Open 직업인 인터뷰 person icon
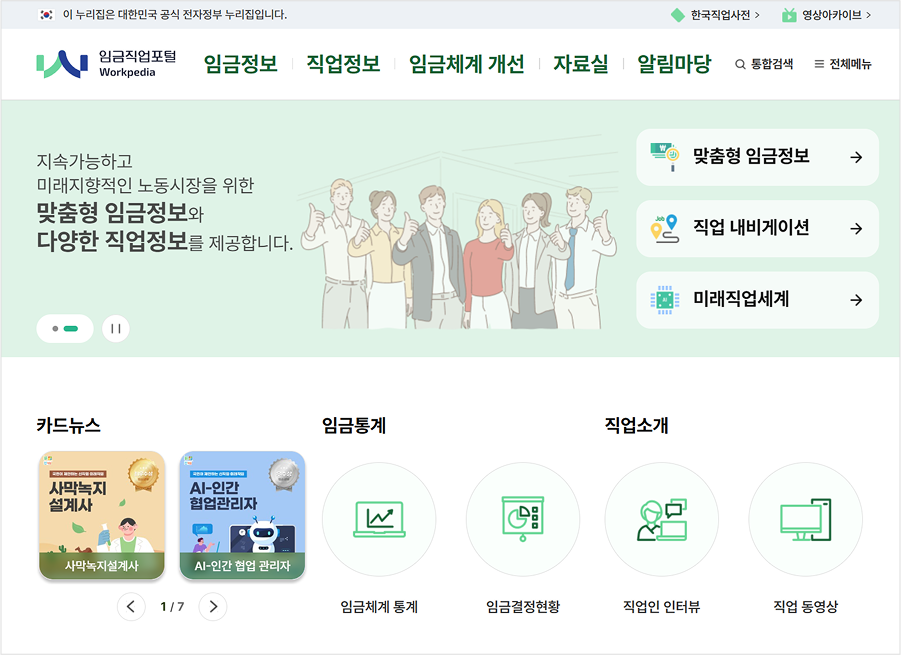Image resolution: width=901 pixels, height=655 pixels. click(662, 519)
